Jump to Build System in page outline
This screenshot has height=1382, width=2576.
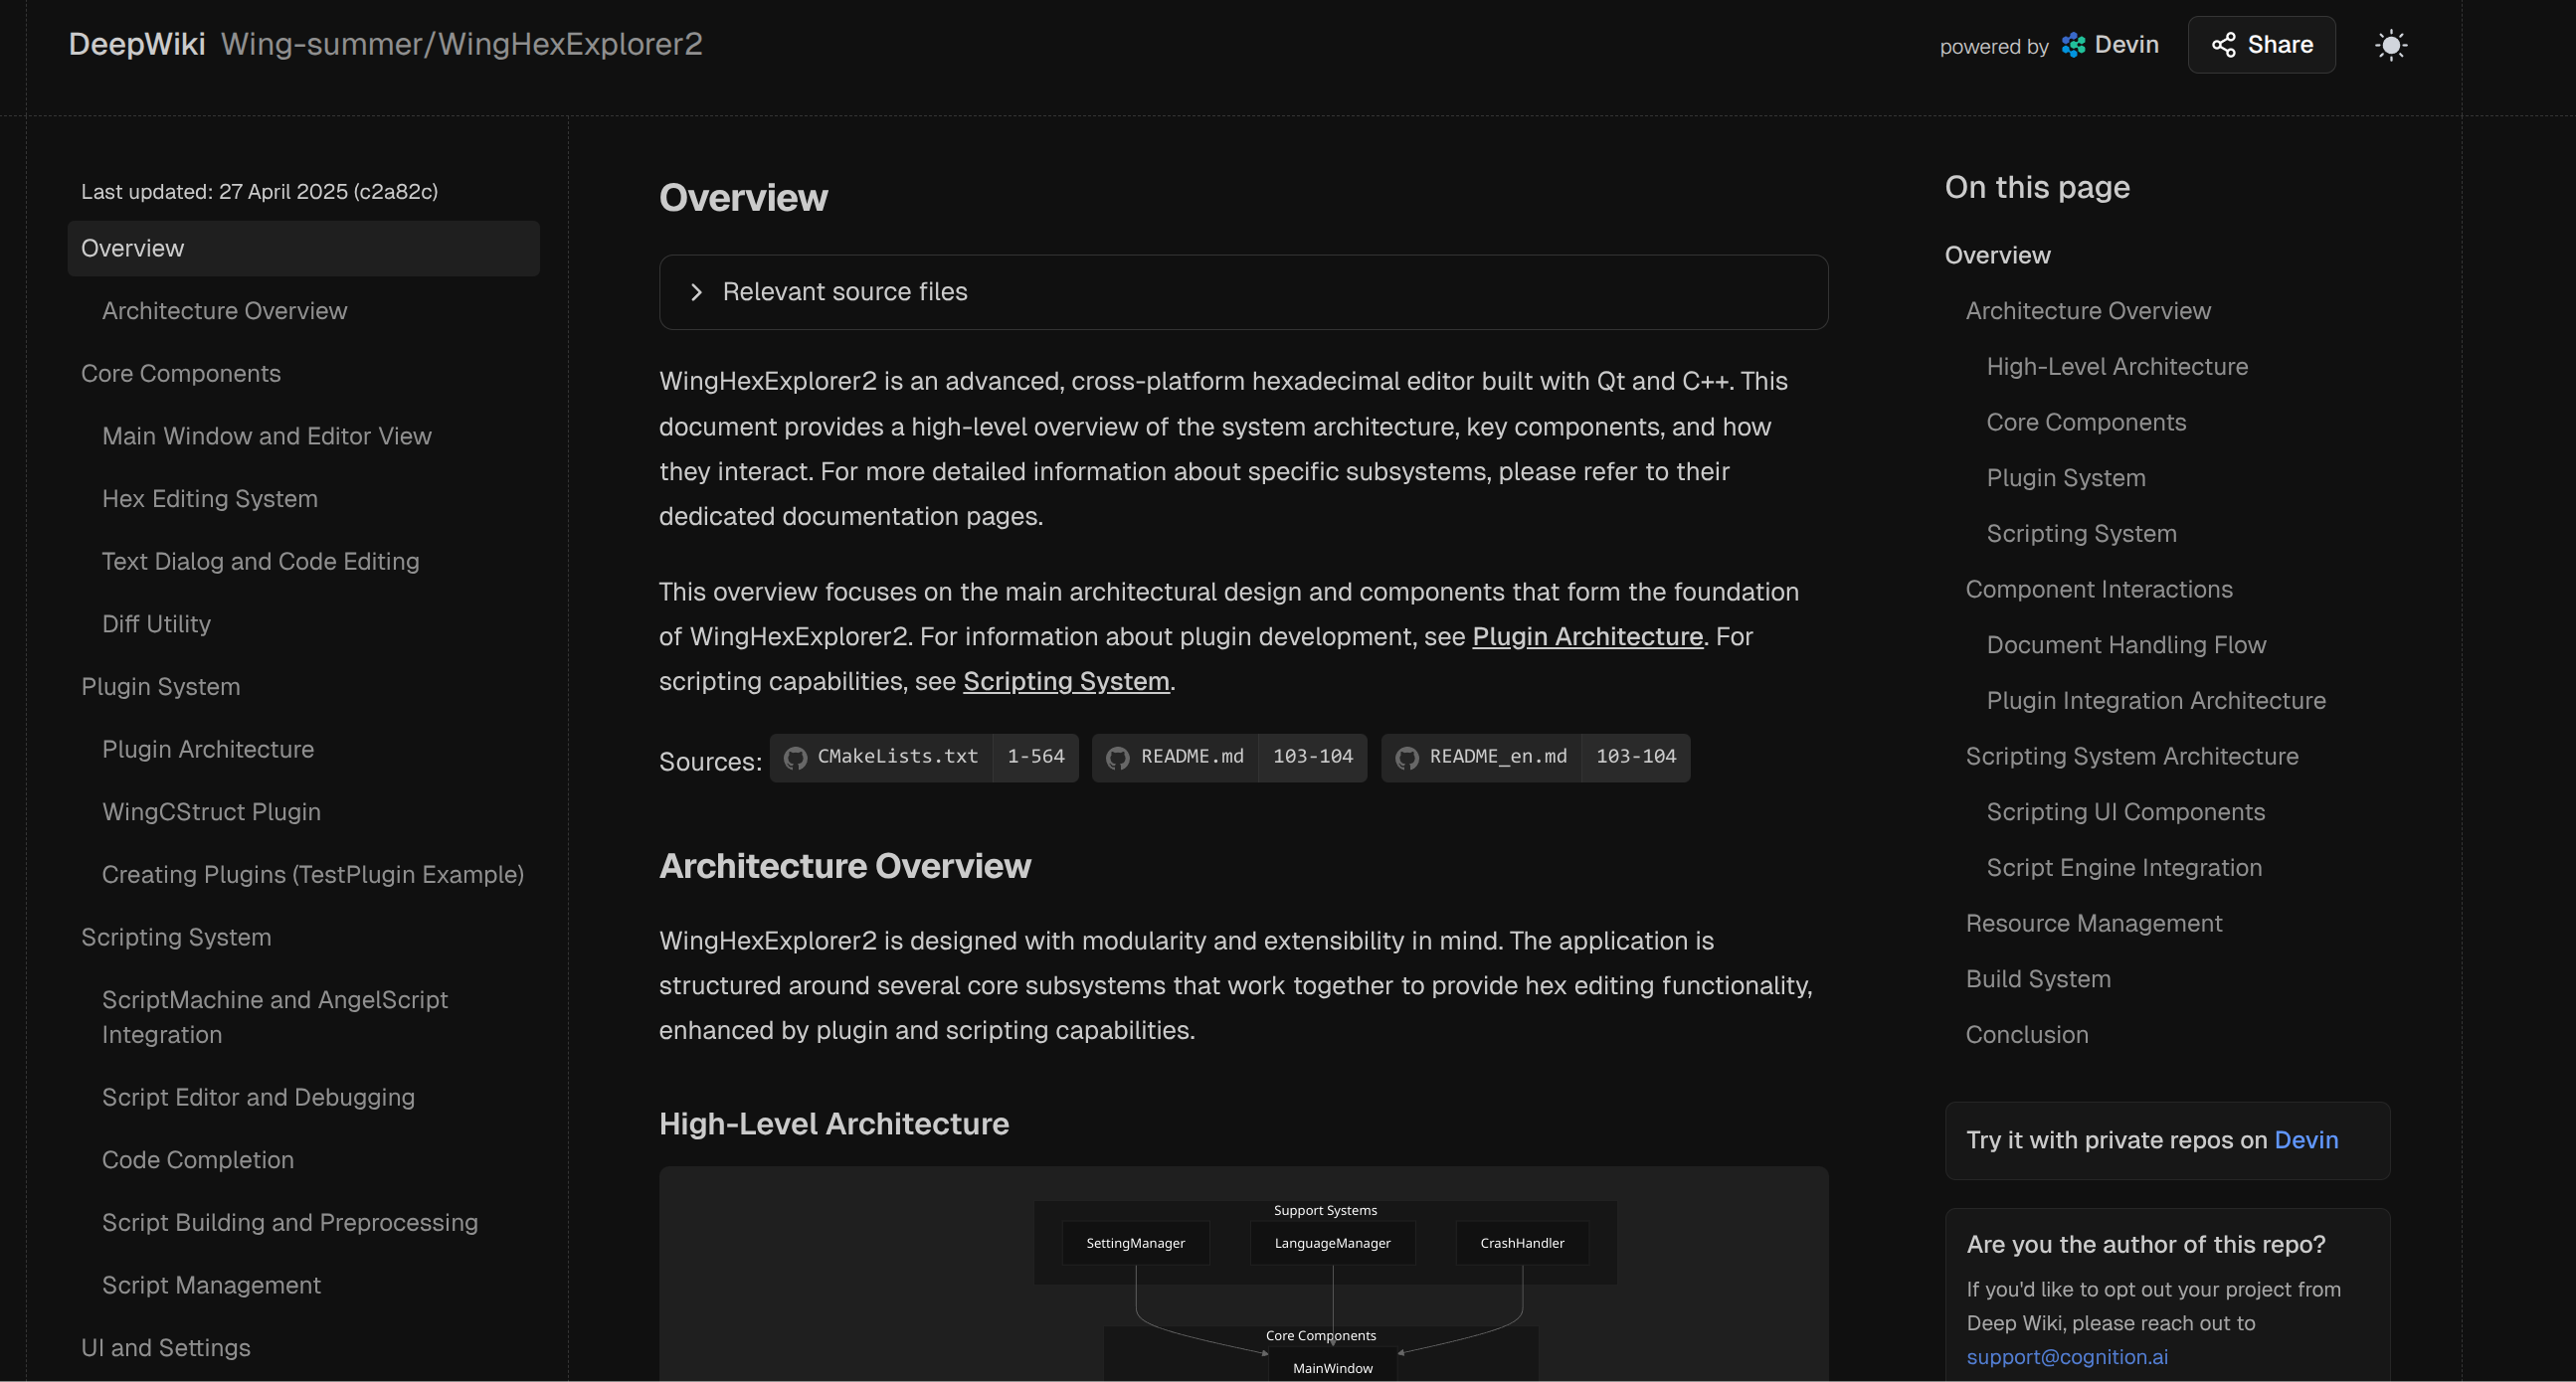point(2038,979)
